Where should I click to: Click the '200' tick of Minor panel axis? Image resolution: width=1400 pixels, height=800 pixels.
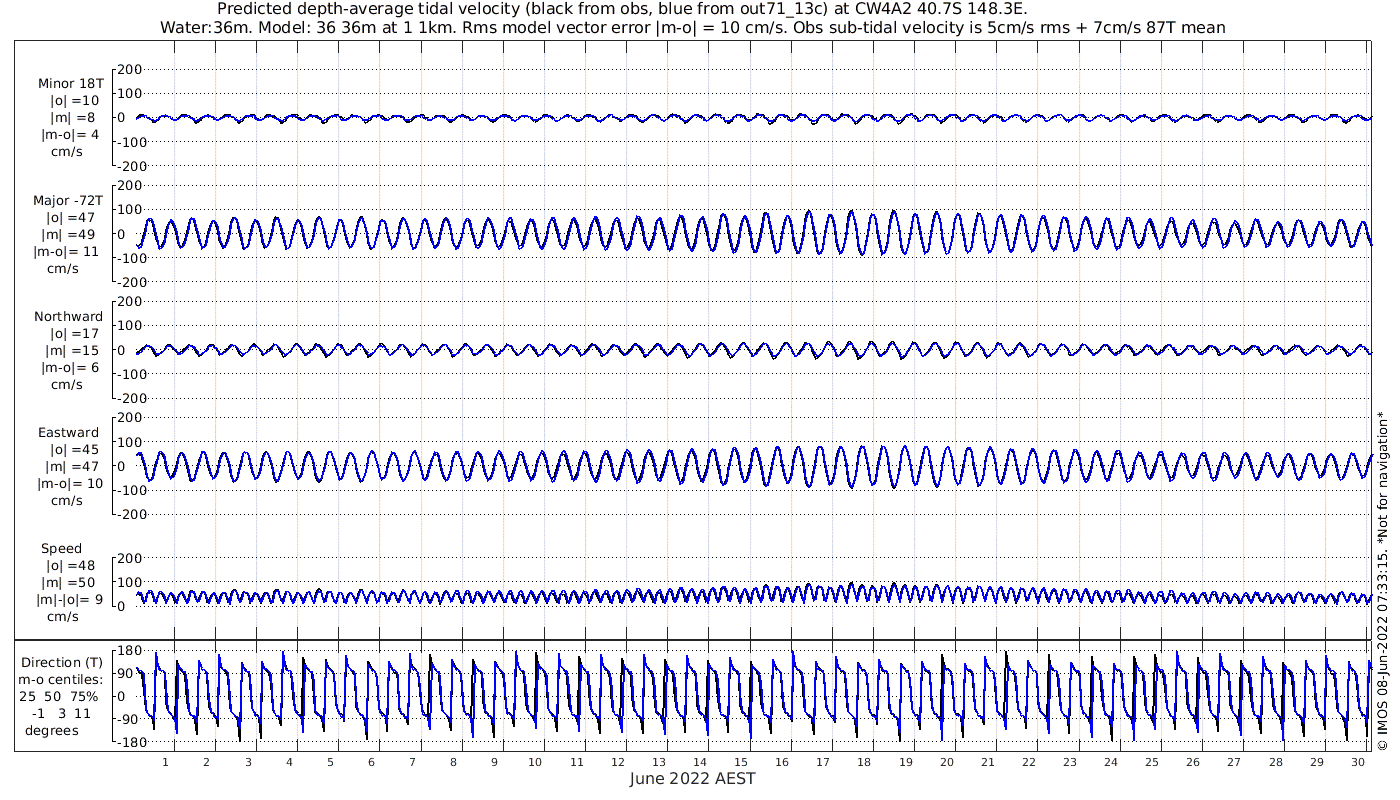130,69
